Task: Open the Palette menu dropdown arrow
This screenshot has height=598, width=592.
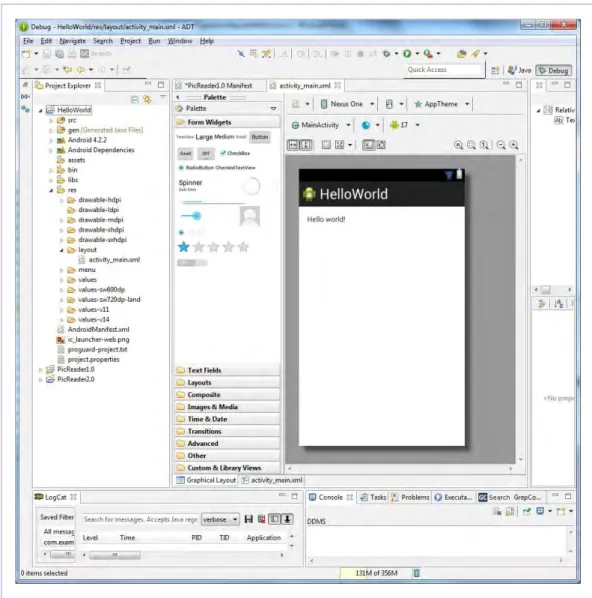Action: coord(273,109)
